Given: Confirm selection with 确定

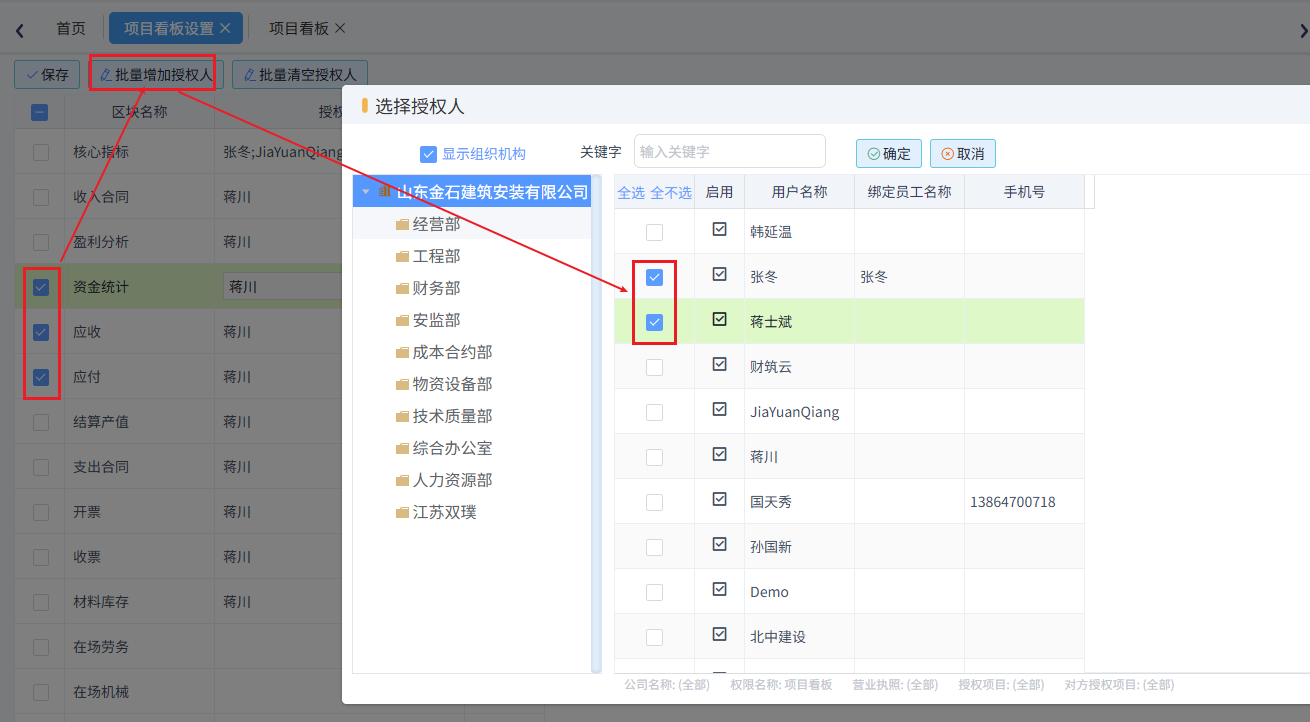Looking at the screenshot, I should tap(889, 153).
